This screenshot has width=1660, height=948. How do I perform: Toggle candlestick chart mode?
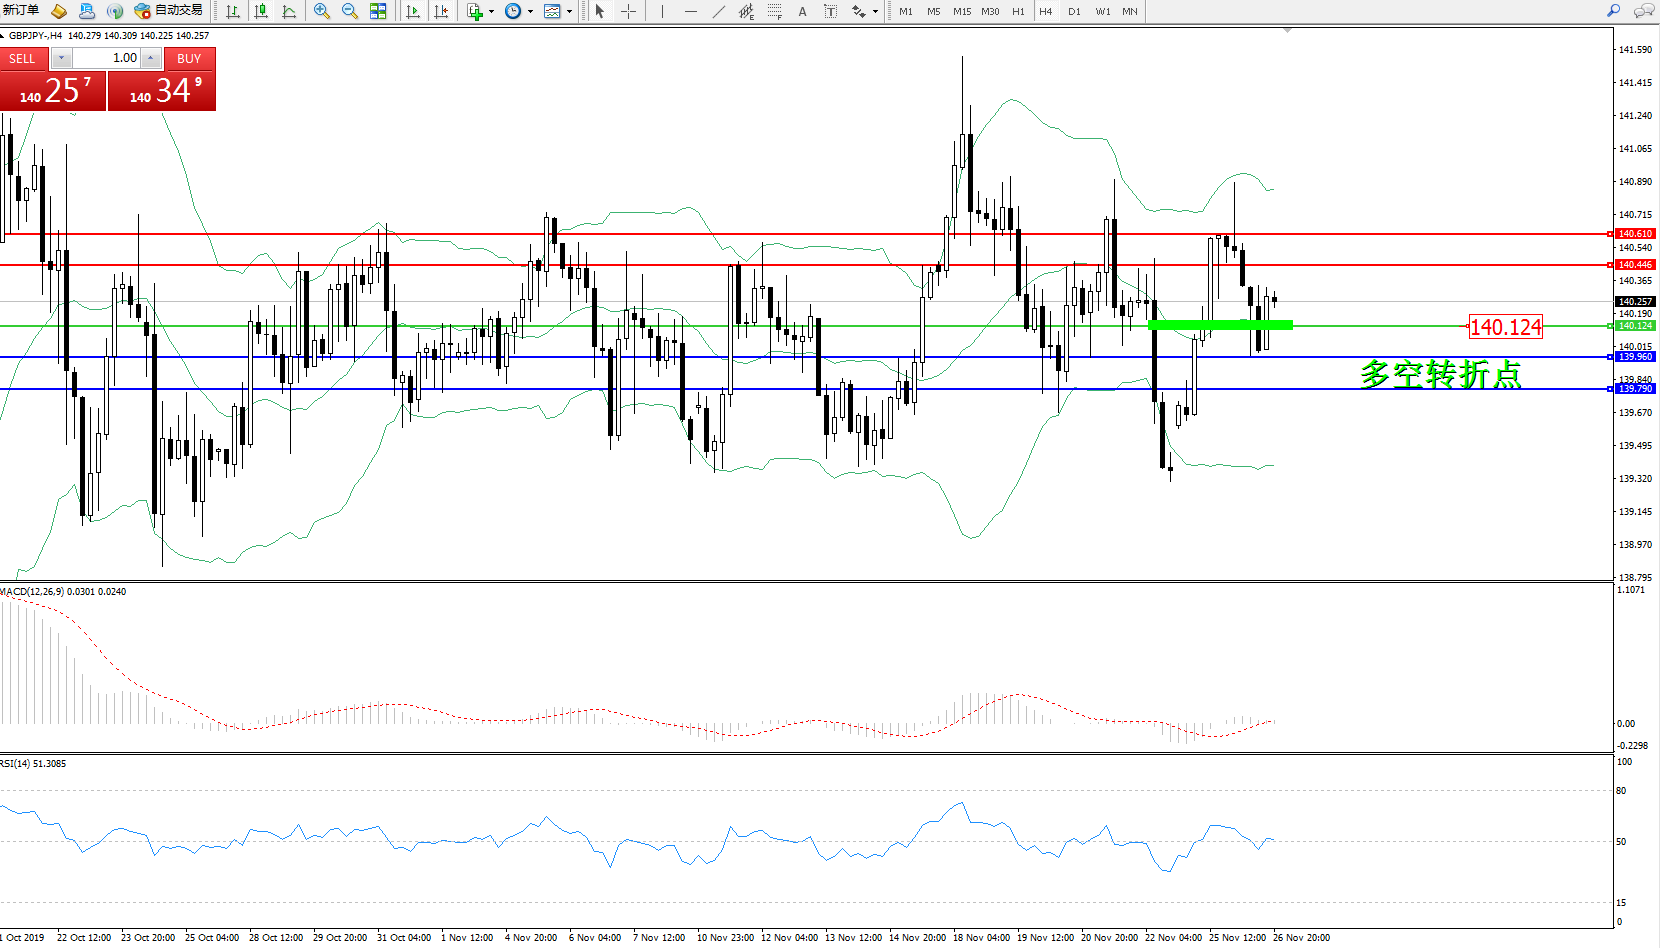261,11
